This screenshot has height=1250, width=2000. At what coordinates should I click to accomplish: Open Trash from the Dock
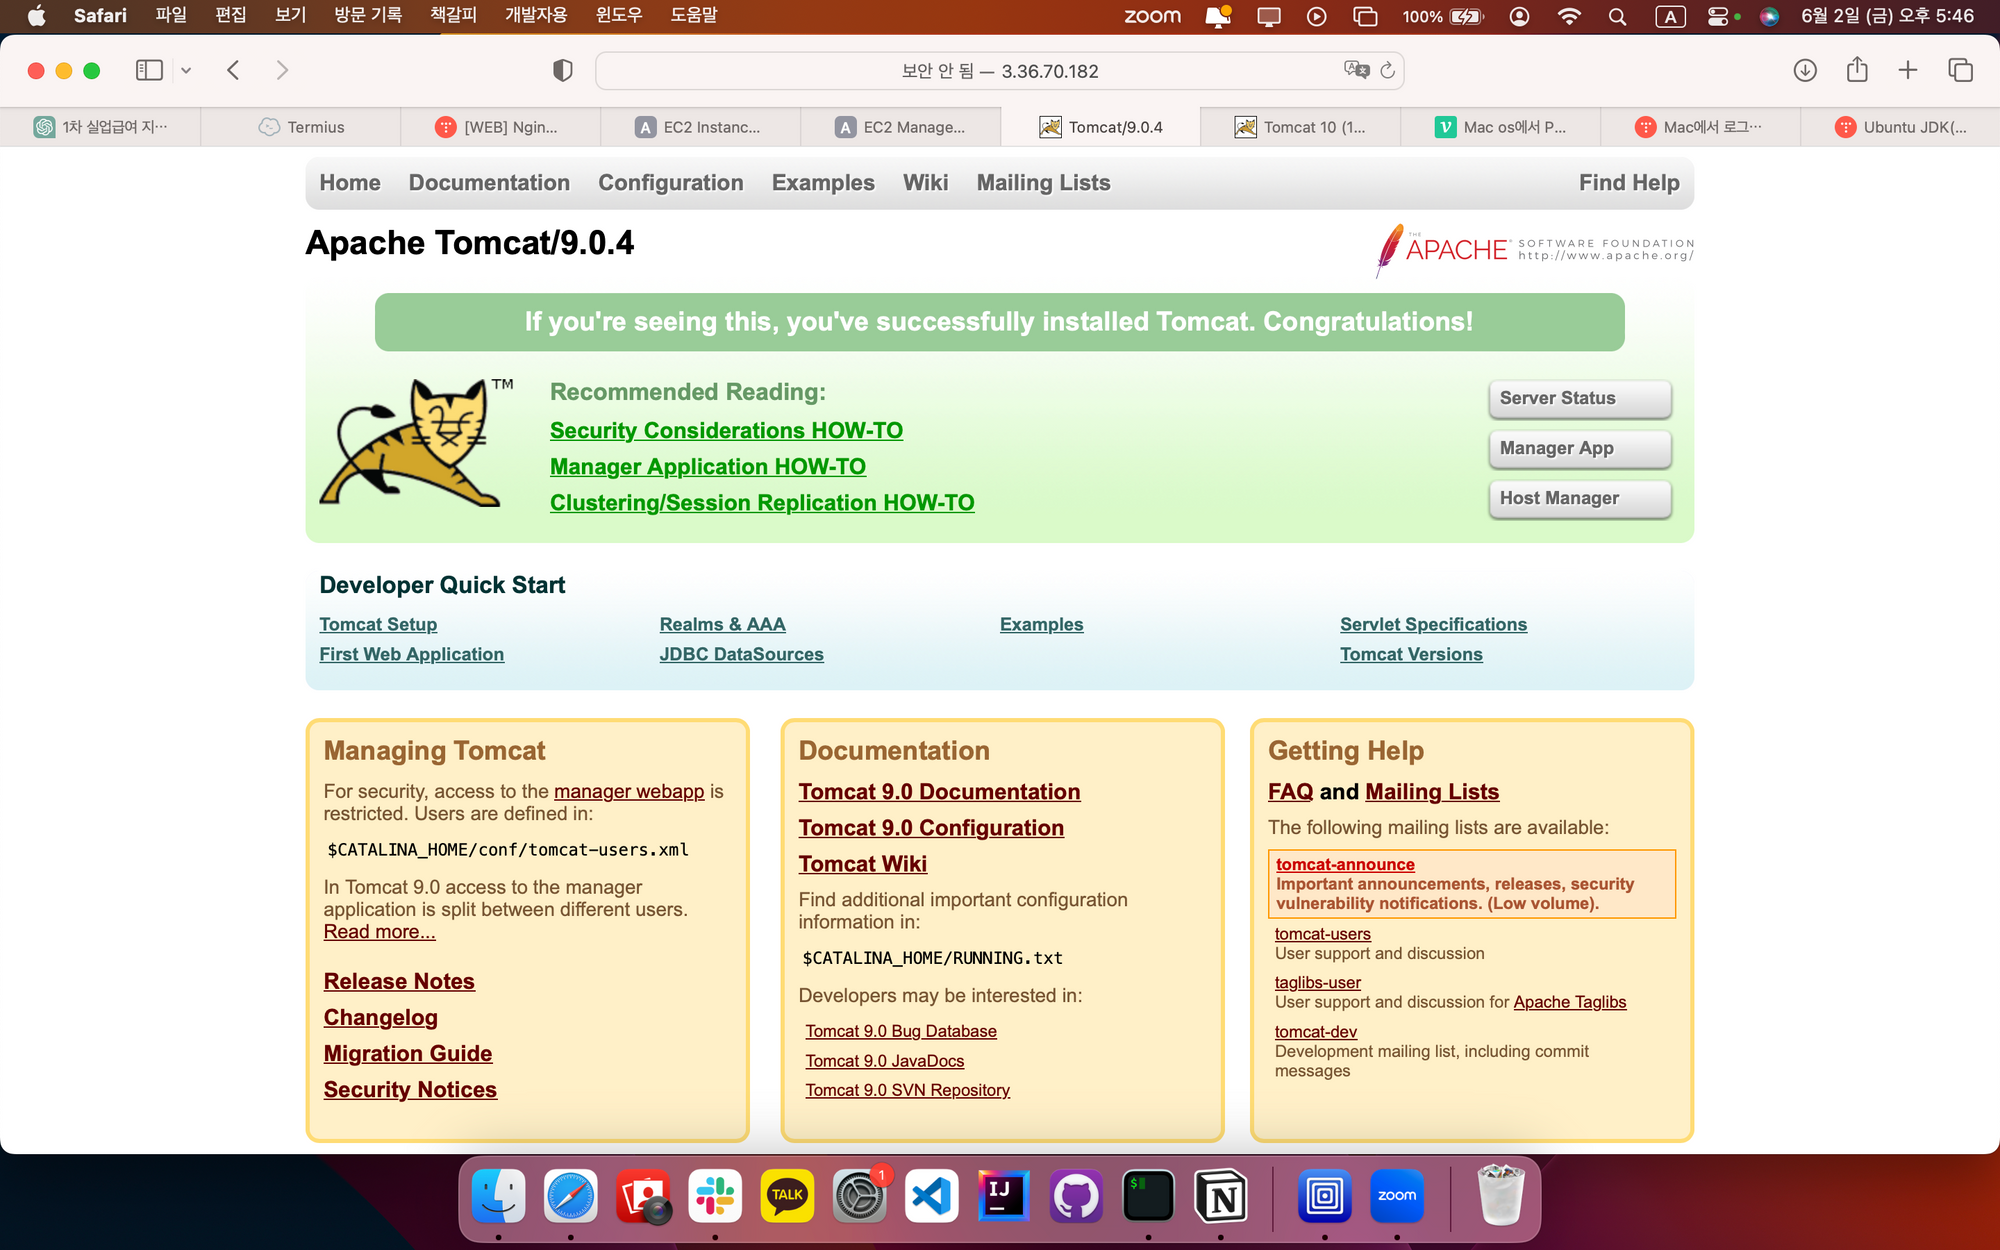[x=1500, y=1196]
